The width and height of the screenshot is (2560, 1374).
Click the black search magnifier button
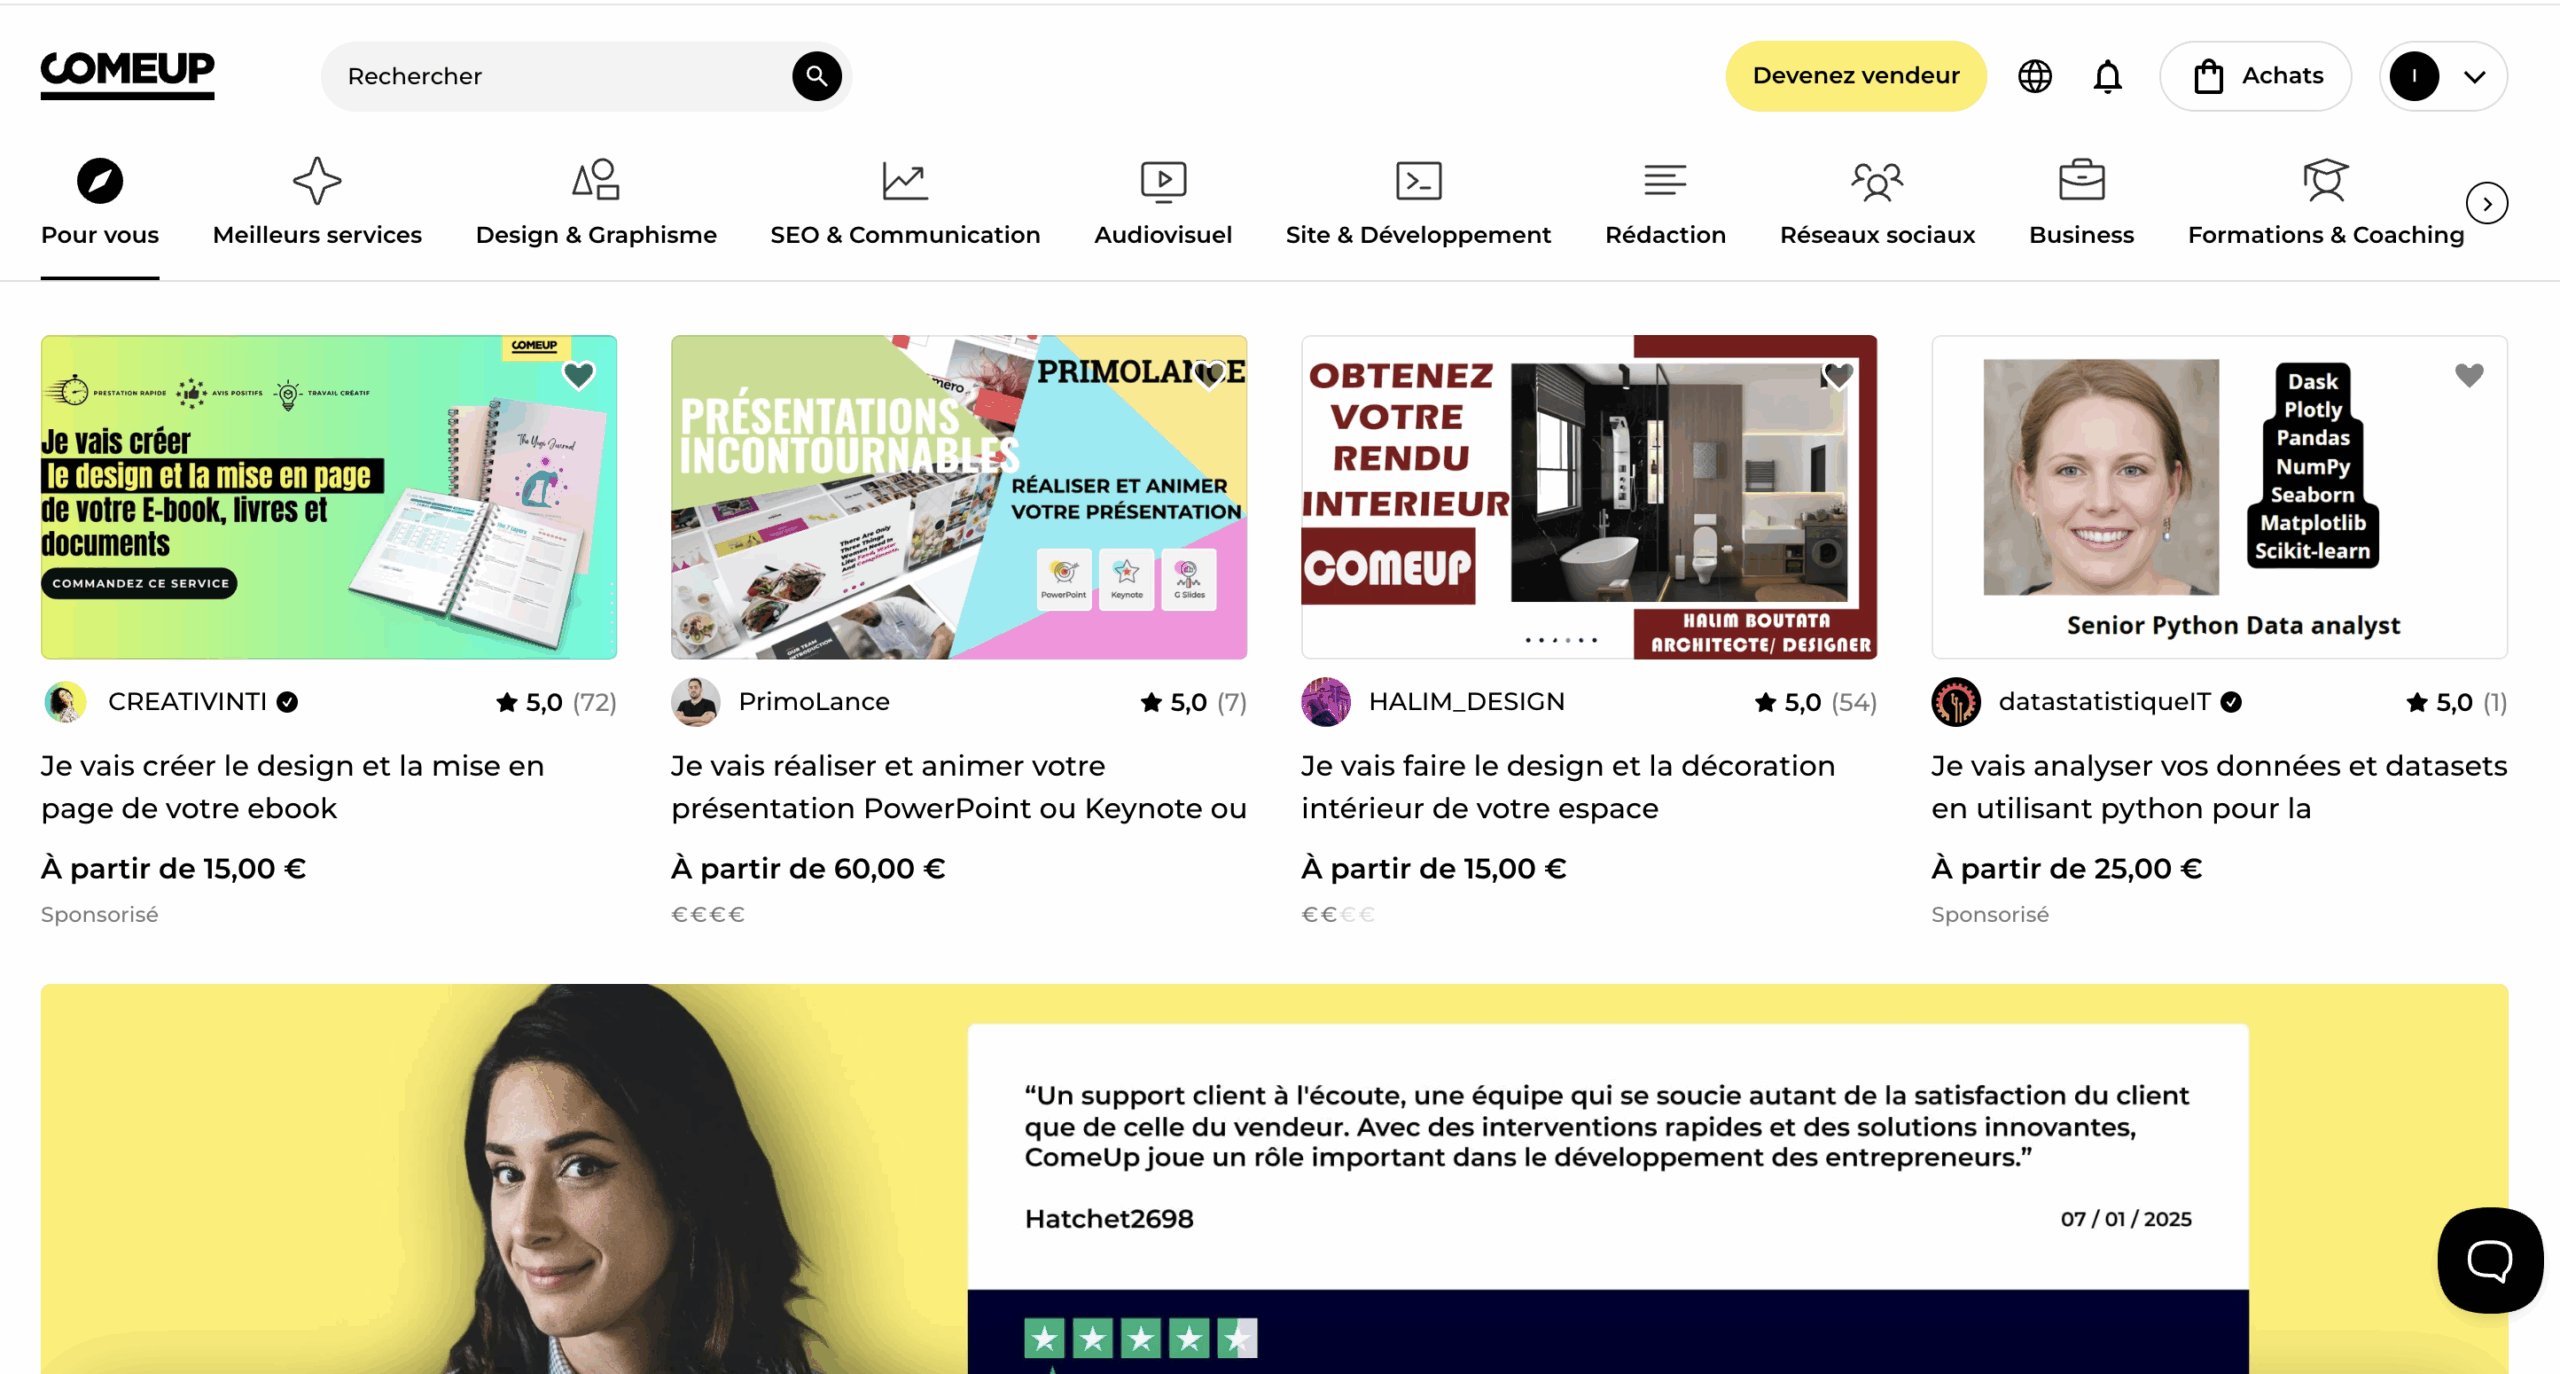tap(816, 76)
